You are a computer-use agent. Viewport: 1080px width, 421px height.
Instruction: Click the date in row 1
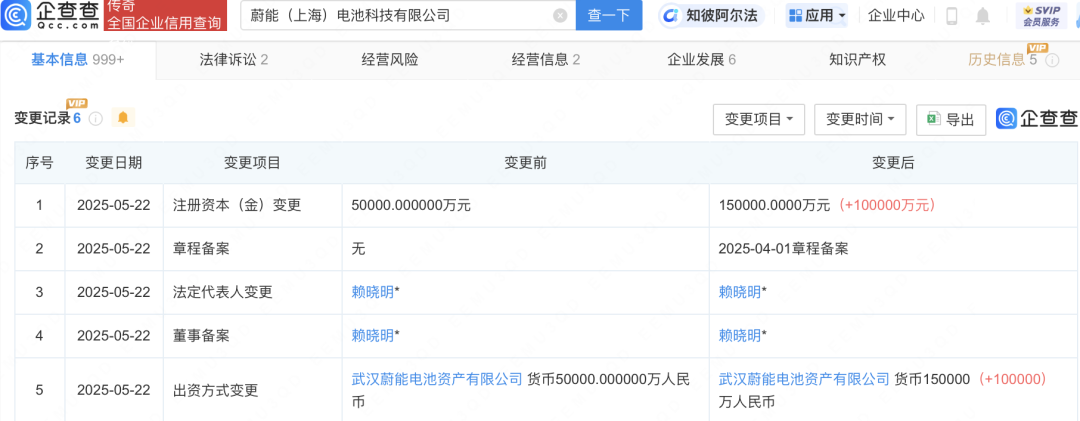[x=114, y=205]
